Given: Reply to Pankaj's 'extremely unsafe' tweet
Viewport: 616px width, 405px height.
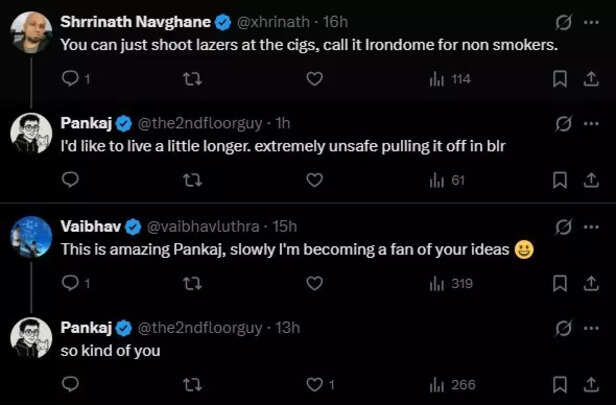Looking at the screenshot, I should point(70,180).
